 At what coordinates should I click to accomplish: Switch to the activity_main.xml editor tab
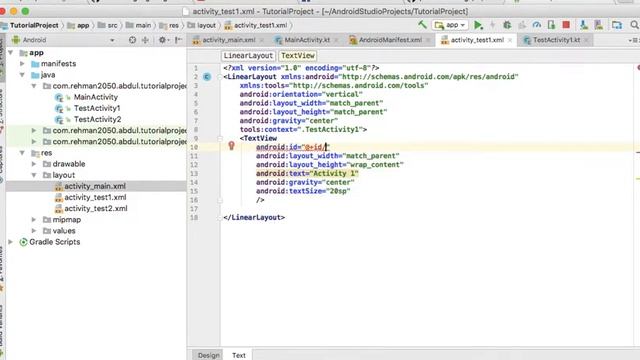coord(229,40)
